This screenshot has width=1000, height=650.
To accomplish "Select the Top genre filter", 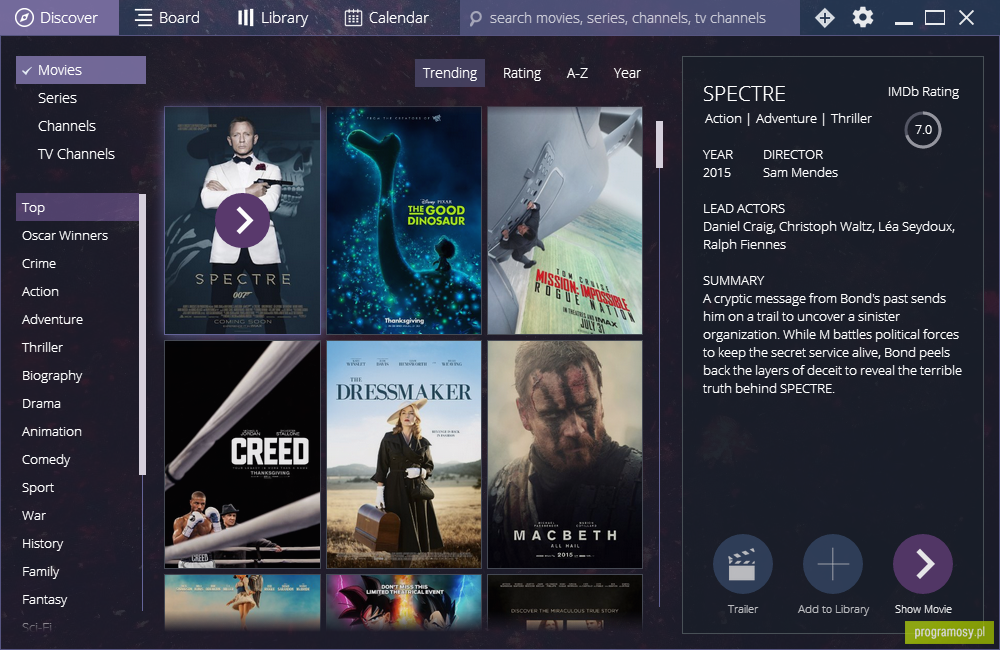I will [x=77, y=207].
